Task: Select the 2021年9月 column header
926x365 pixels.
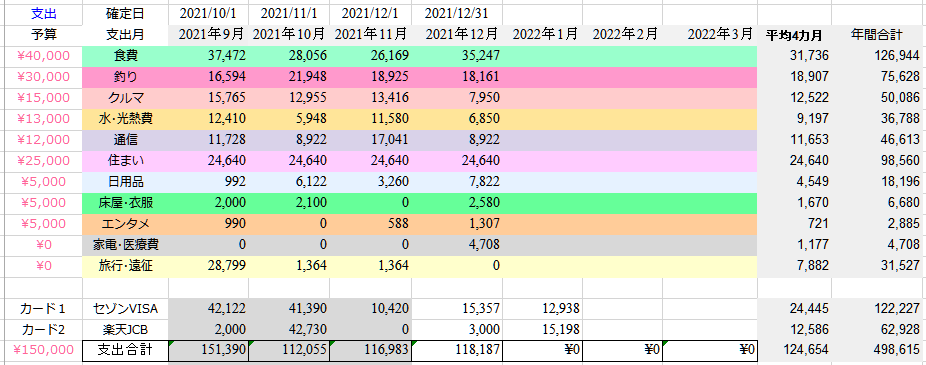Action: point(208,34)
